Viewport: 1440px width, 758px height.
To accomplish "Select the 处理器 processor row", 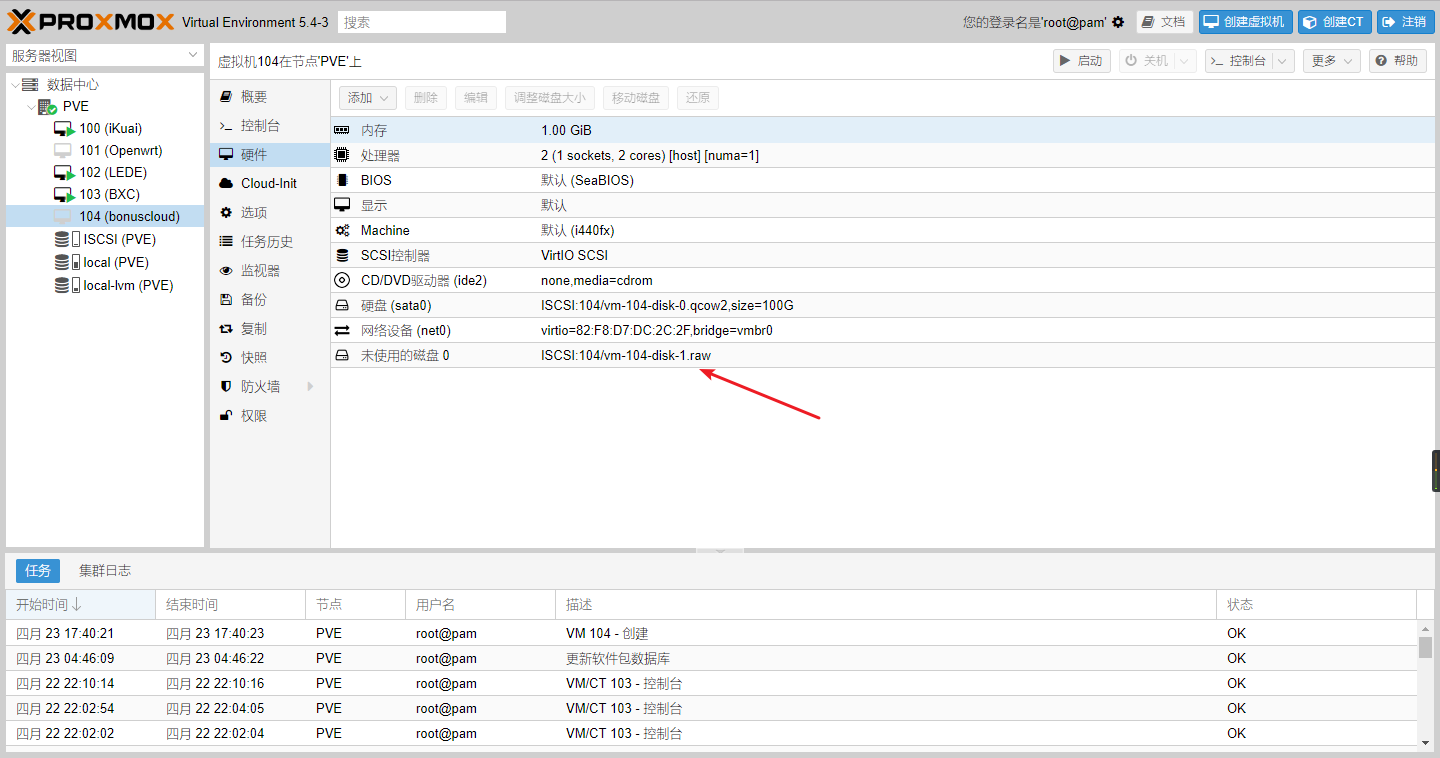I will coord(883,156).
